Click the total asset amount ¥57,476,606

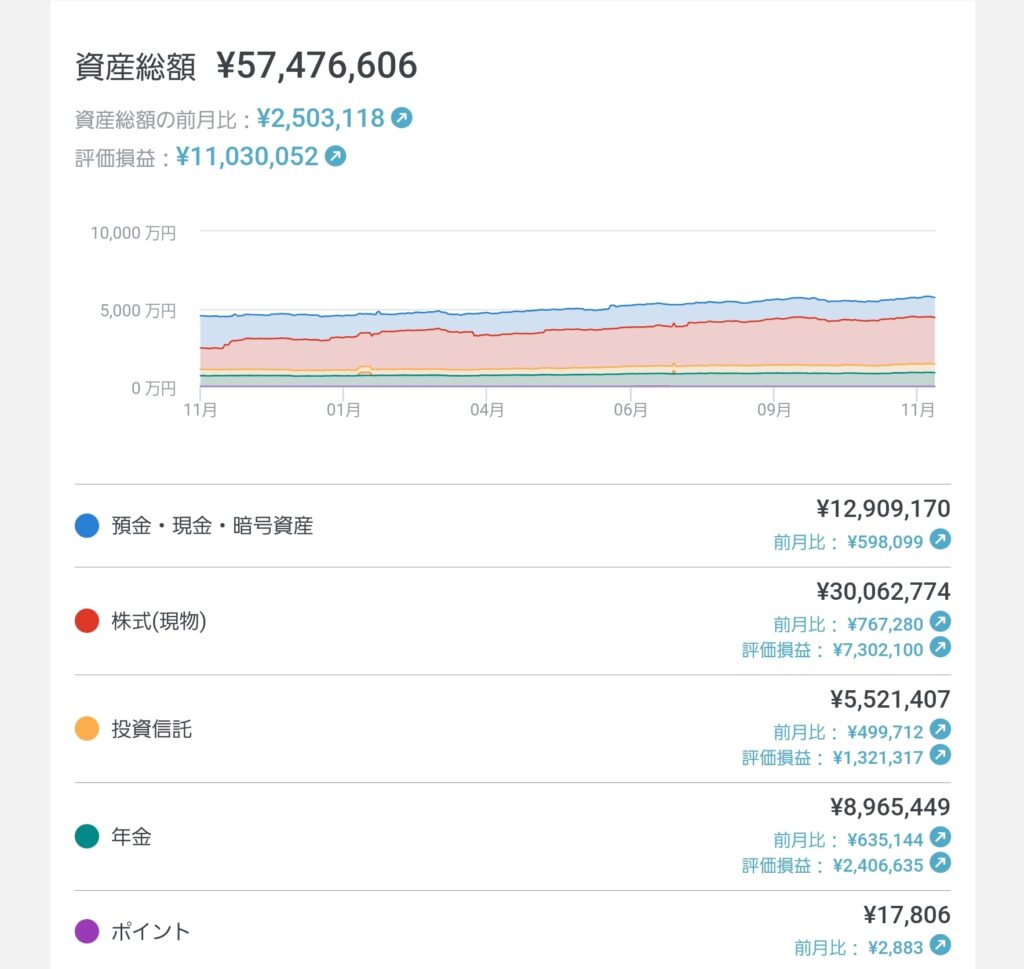pyautogui.click(x=317, y=66)
